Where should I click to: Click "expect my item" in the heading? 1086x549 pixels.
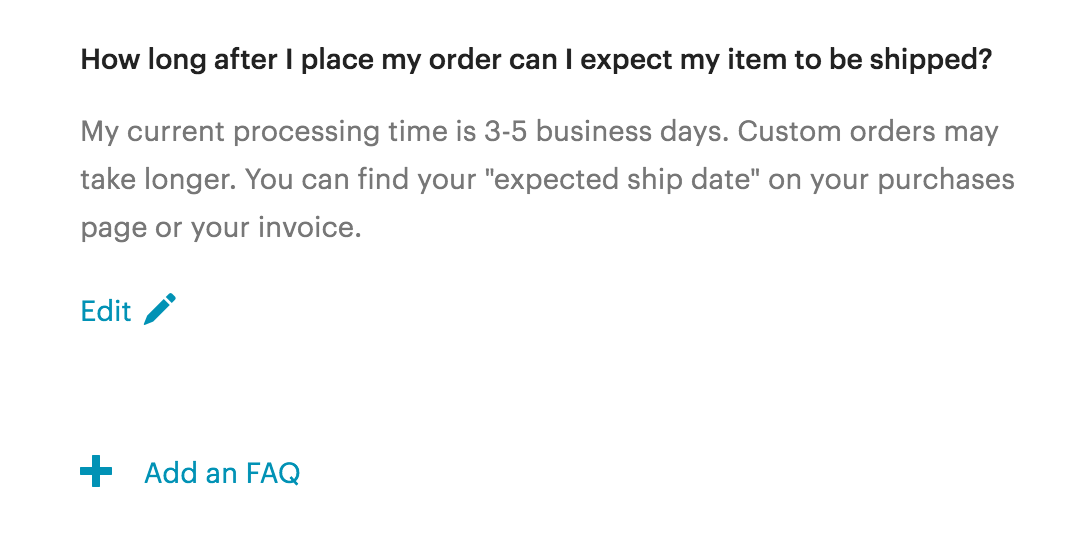[x=684, y=61]
